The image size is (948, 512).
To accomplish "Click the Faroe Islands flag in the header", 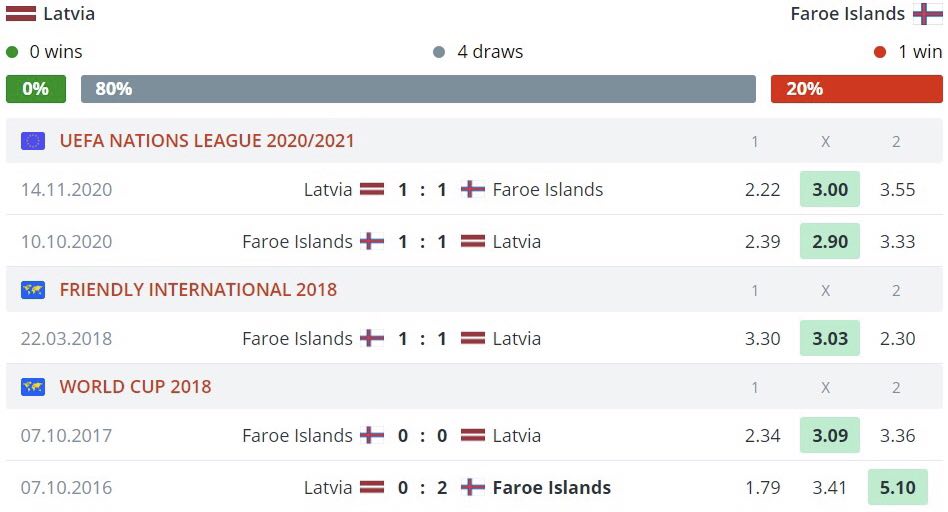I will pyautogui.click(x=927, y=14).
